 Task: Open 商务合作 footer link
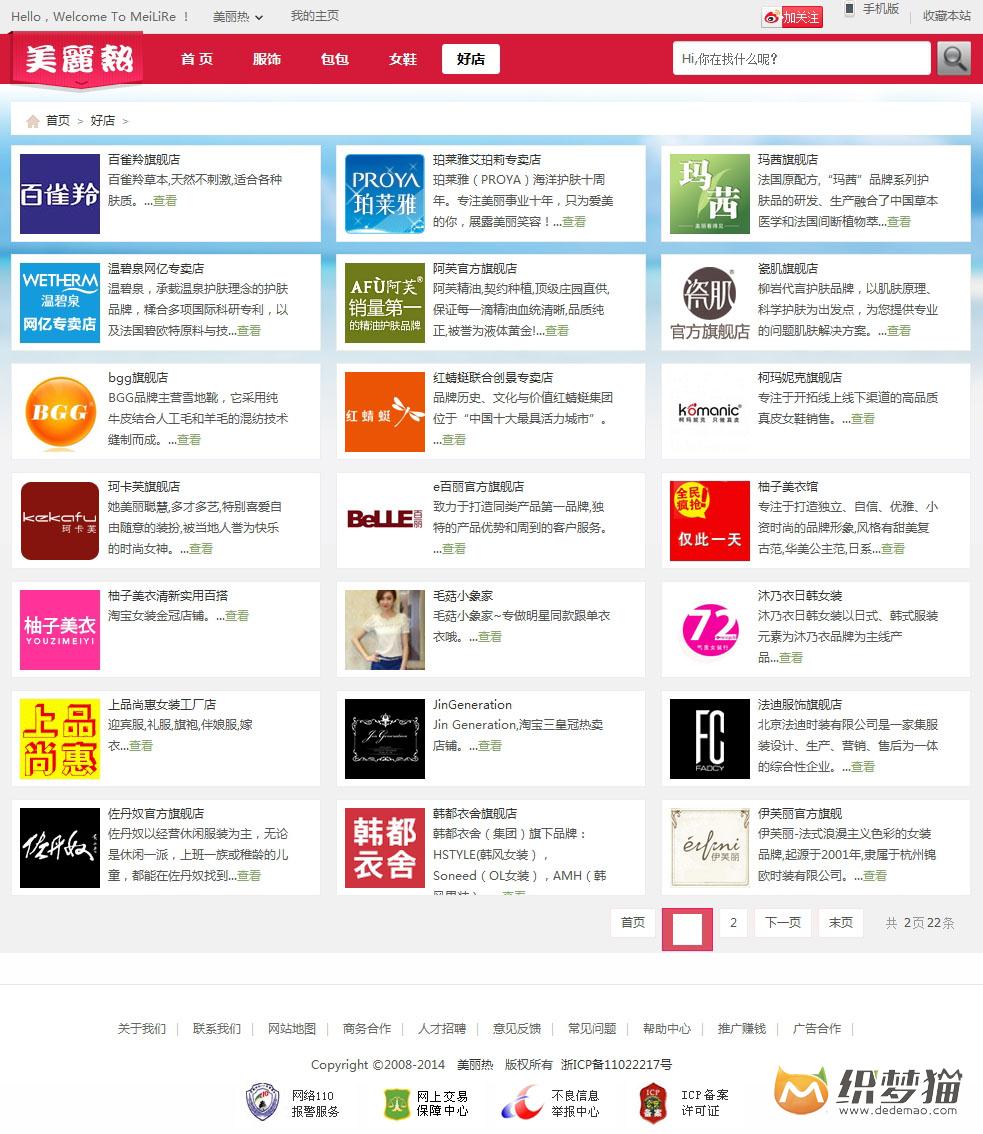(367, 1028)
